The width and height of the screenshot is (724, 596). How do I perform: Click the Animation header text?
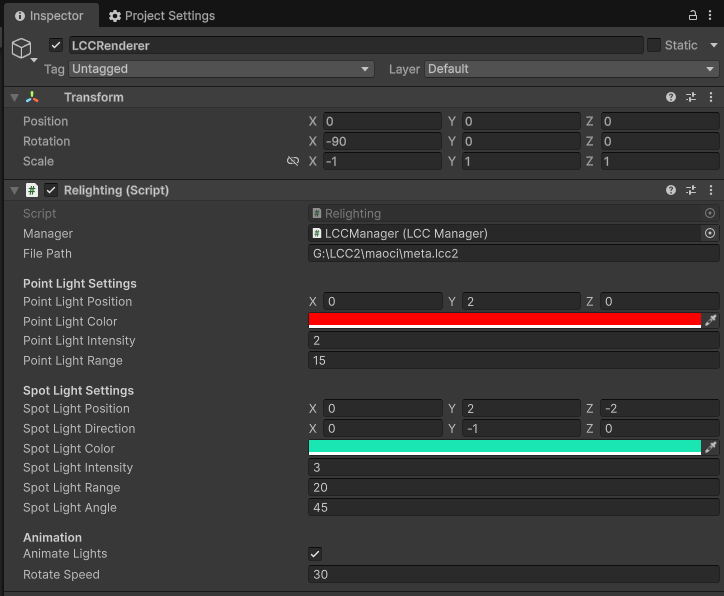53,537
